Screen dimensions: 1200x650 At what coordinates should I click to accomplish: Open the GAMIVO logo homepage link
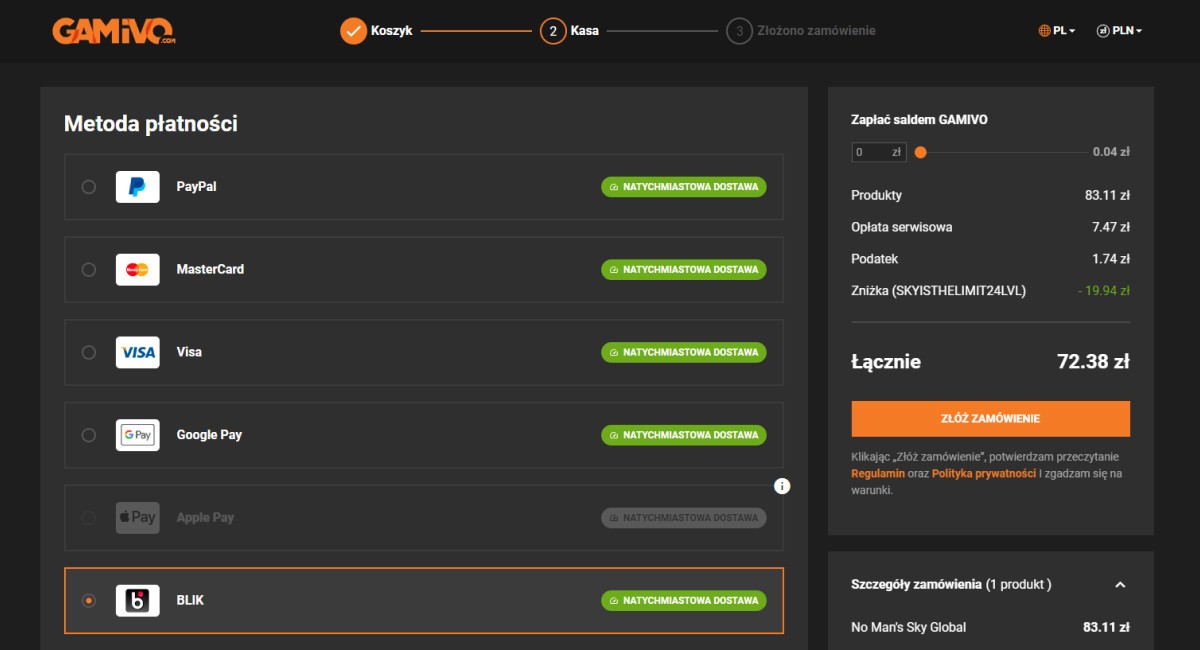point(114,31)
